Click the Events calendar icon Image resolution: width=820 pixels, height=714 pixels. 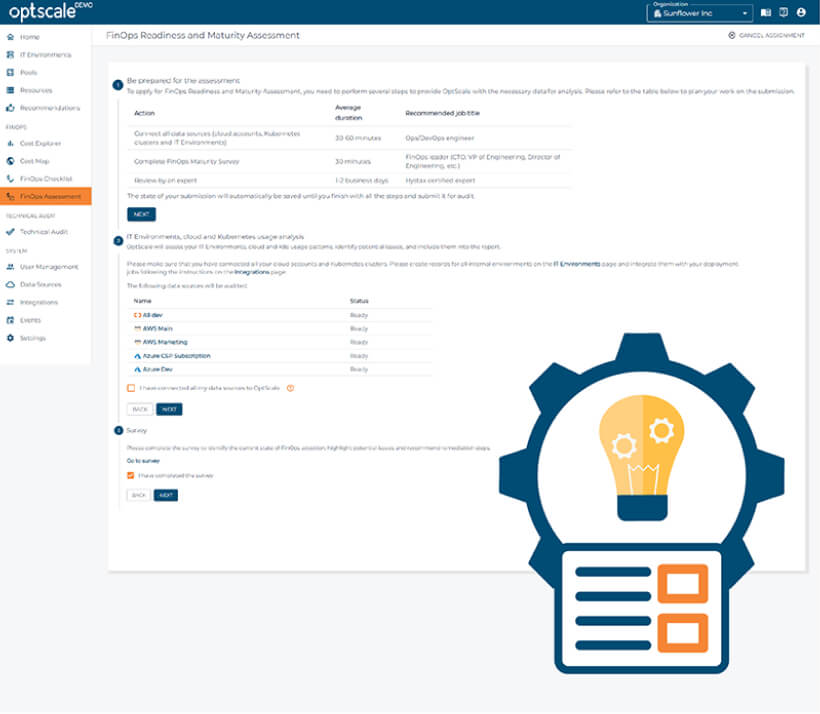click(x=10, y=320)
